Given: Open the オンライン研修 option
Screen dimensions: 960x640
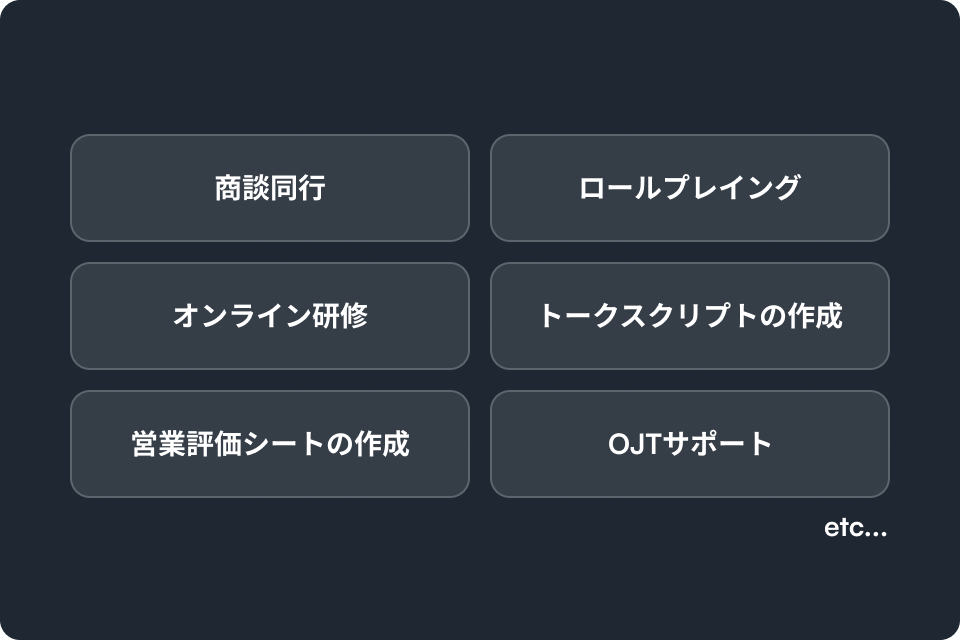Looking at the screenshot, I should click(x=270, y=316).
